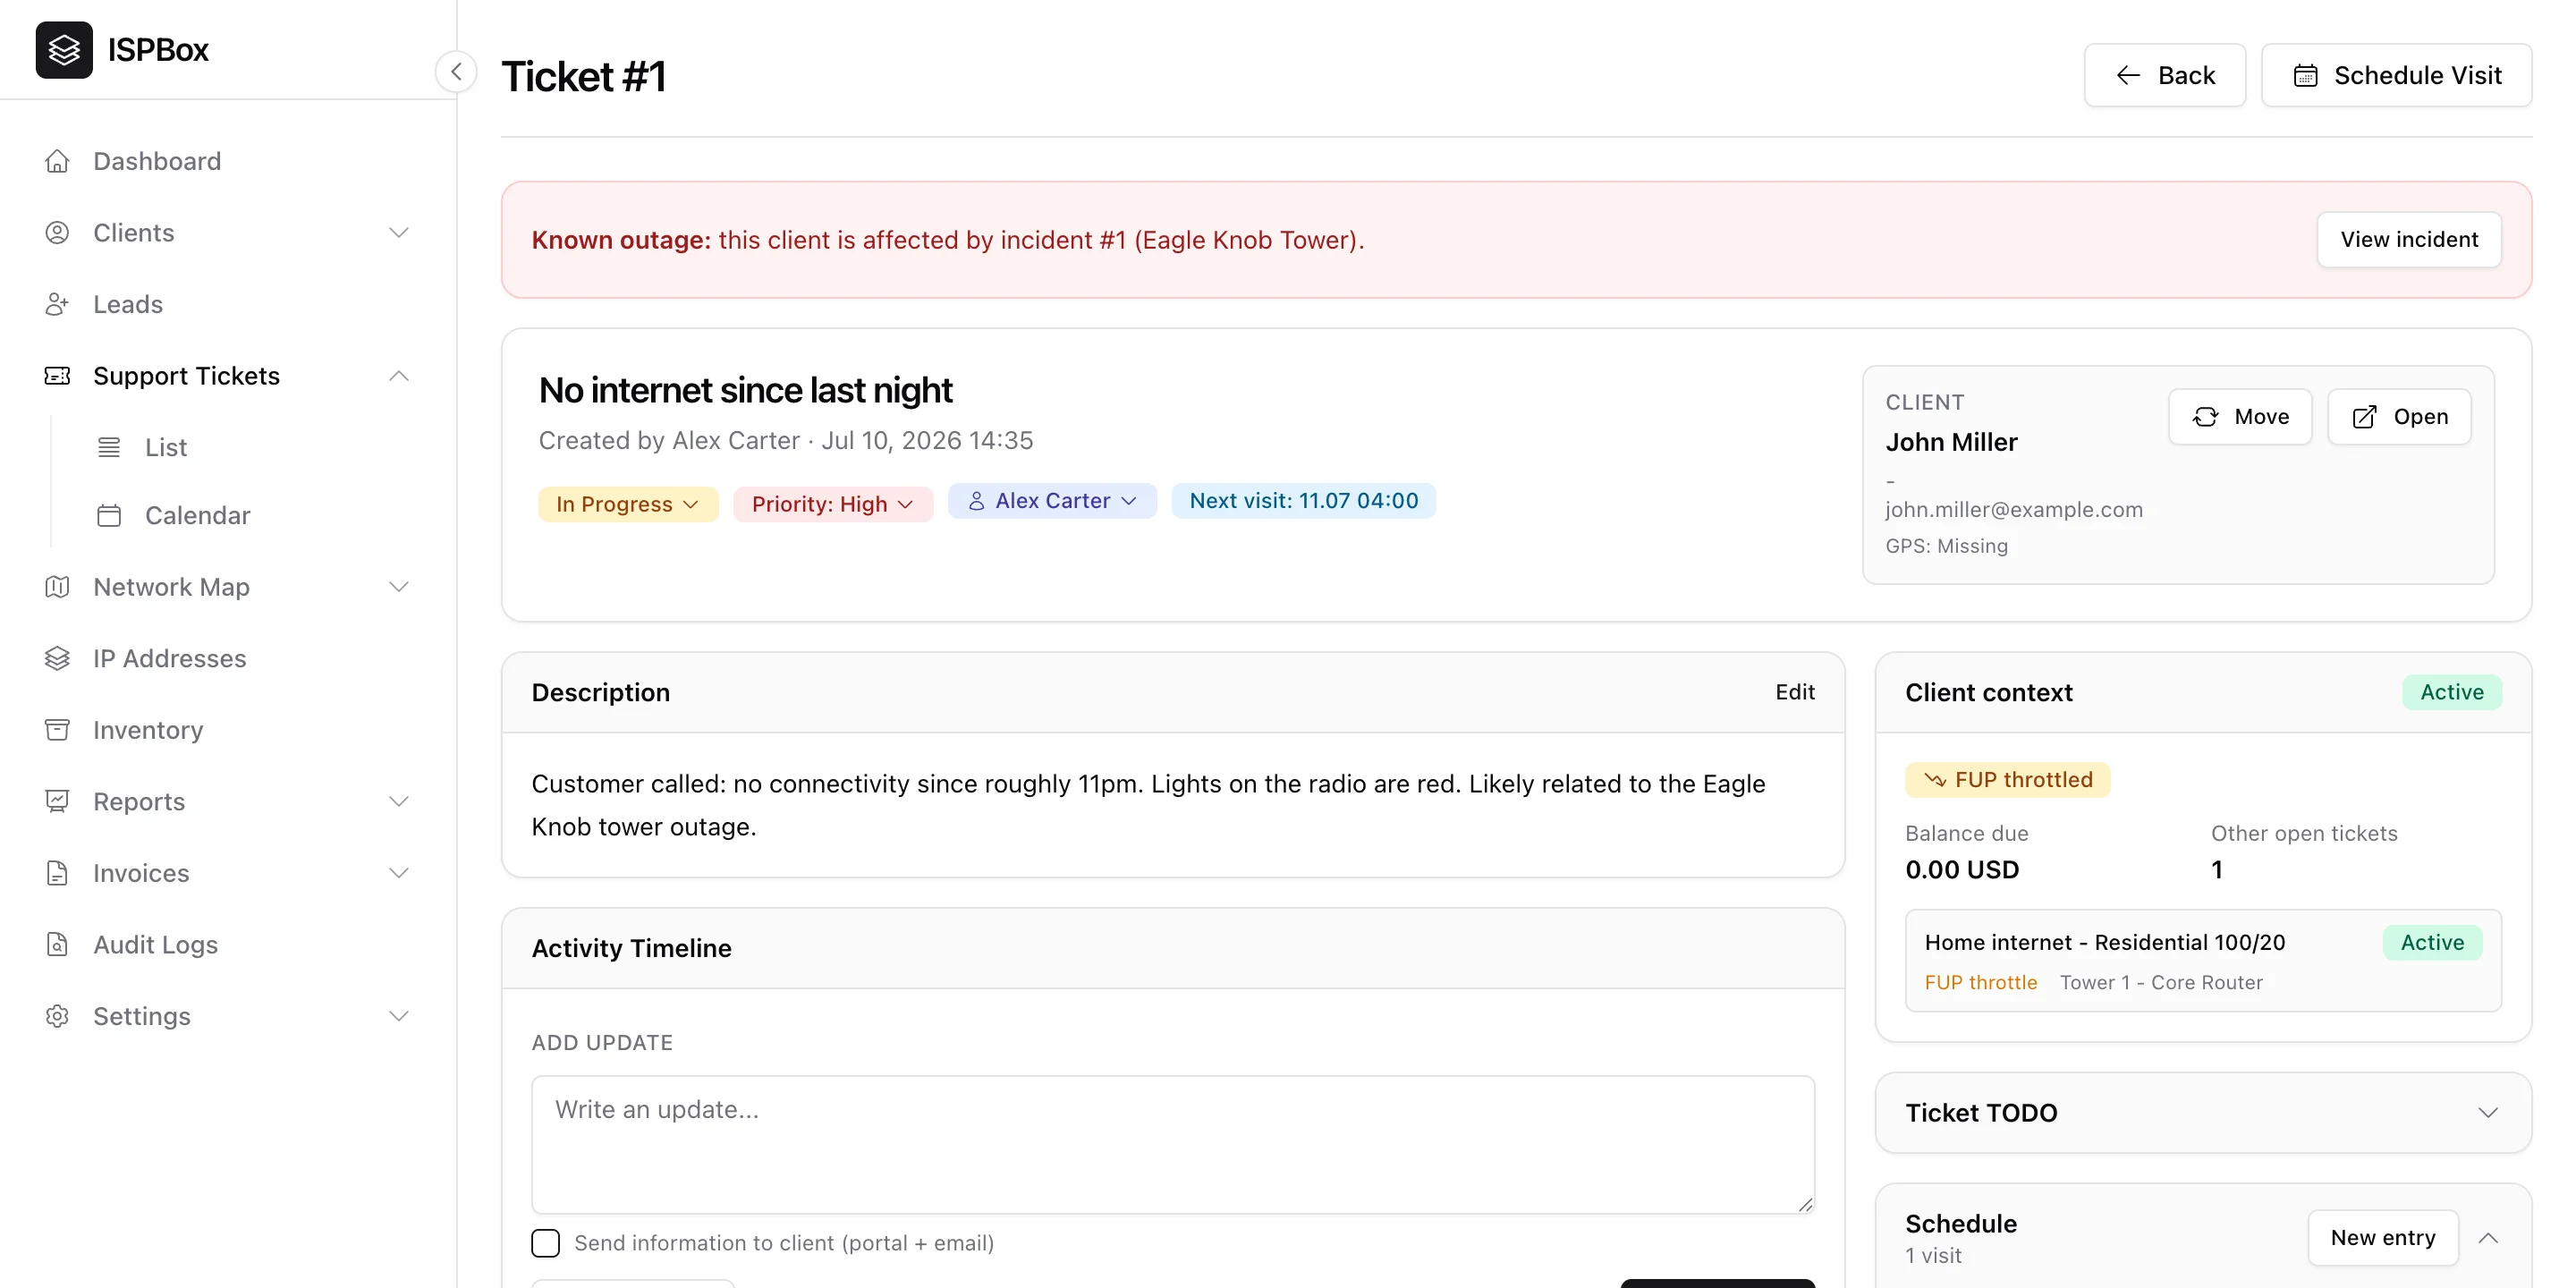Click the Inventory box icon

coord(57,730)
